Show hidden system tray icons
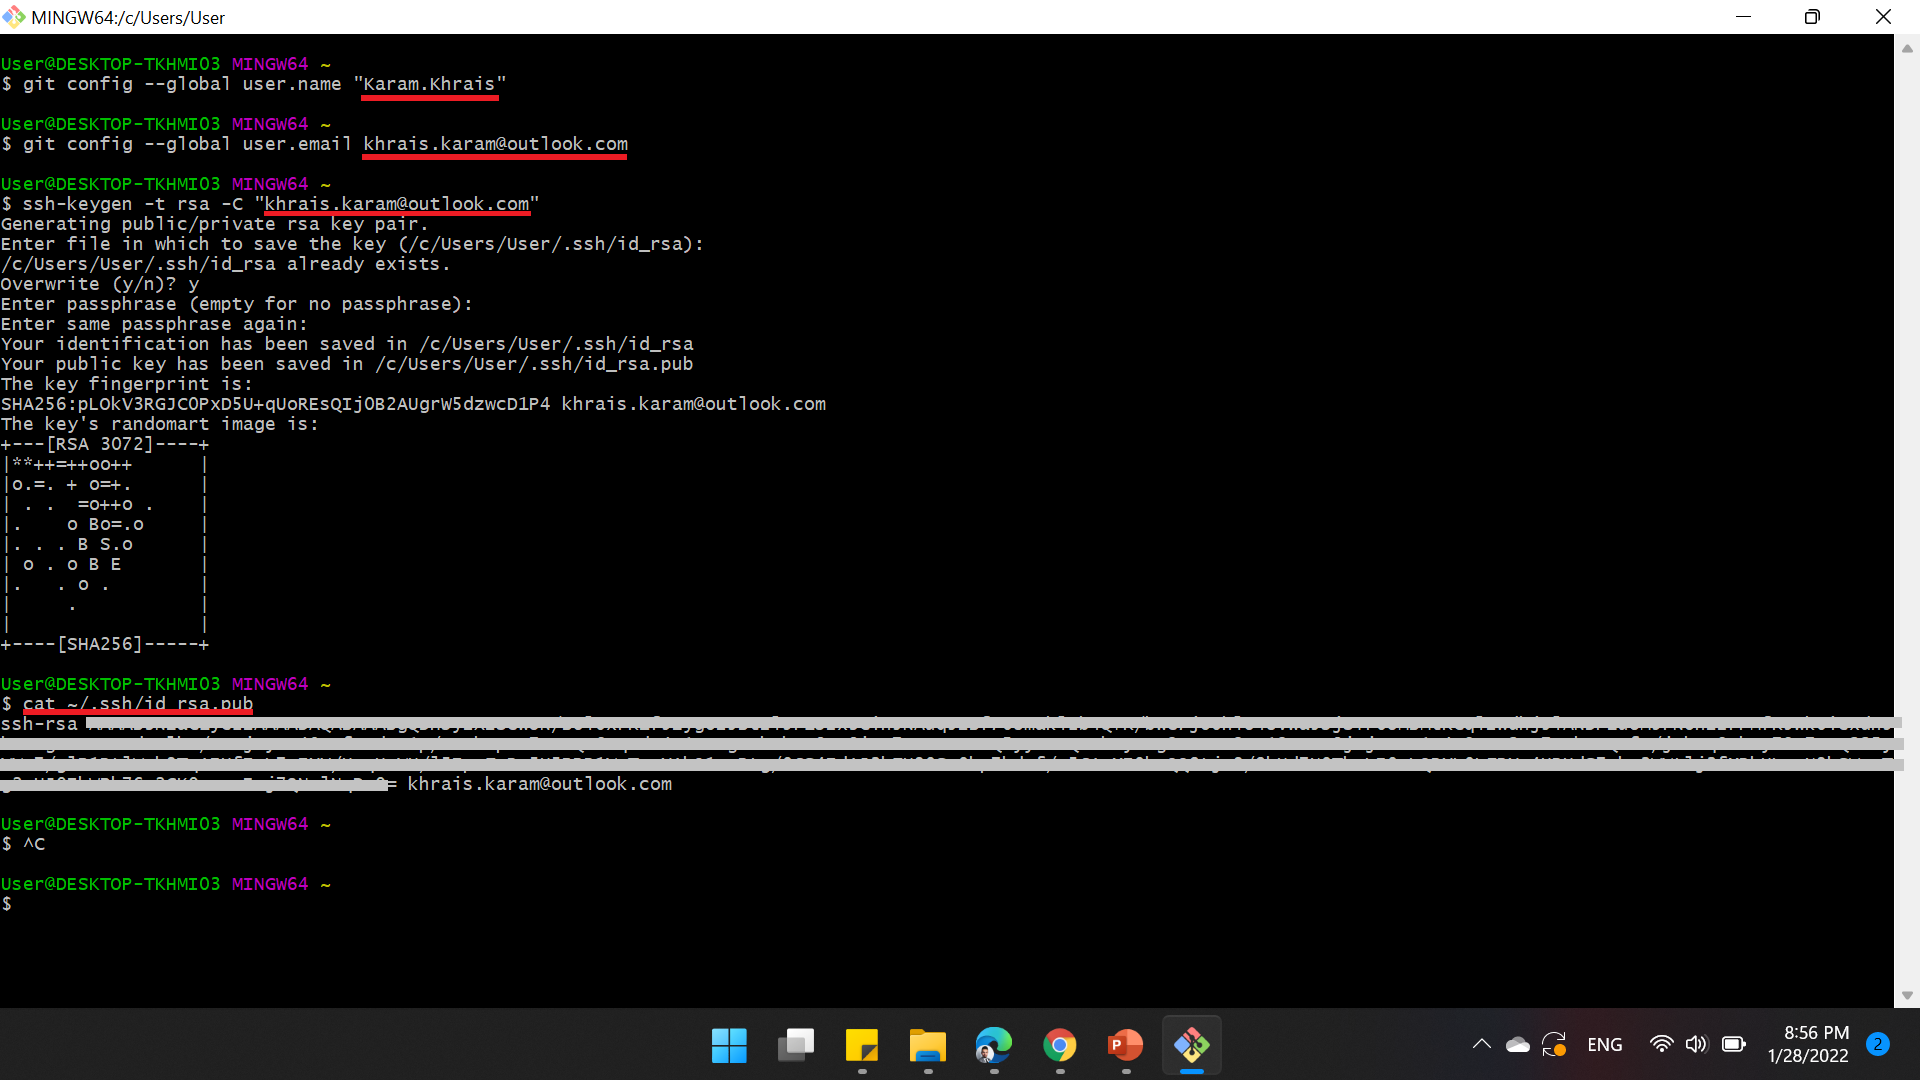The image size is (1920, 1080). (1481, 1044)
